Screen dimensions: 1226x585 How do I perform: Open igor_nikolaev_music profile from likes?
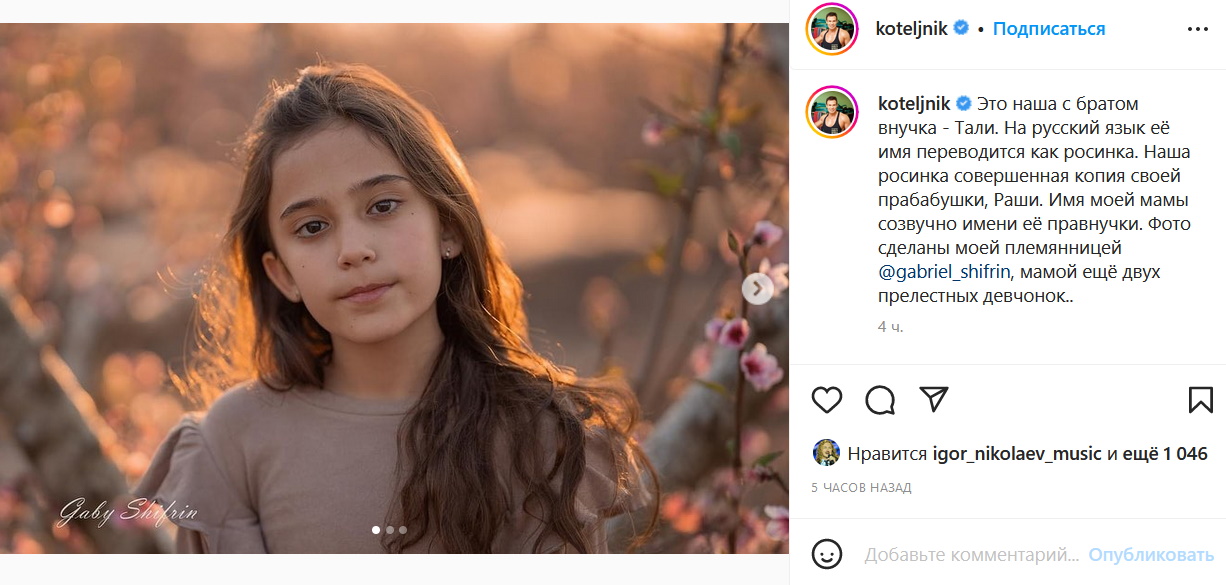(x=1017, y=454)
